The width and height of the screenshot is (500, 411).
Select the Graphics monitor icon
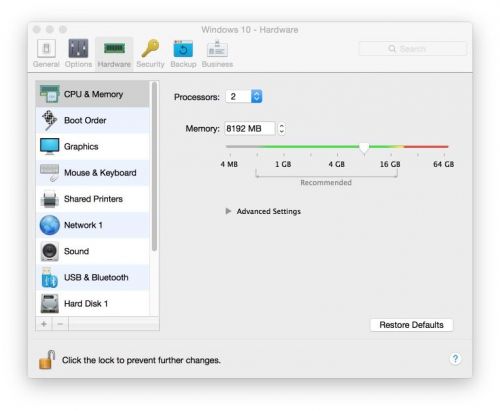point(50,147)
